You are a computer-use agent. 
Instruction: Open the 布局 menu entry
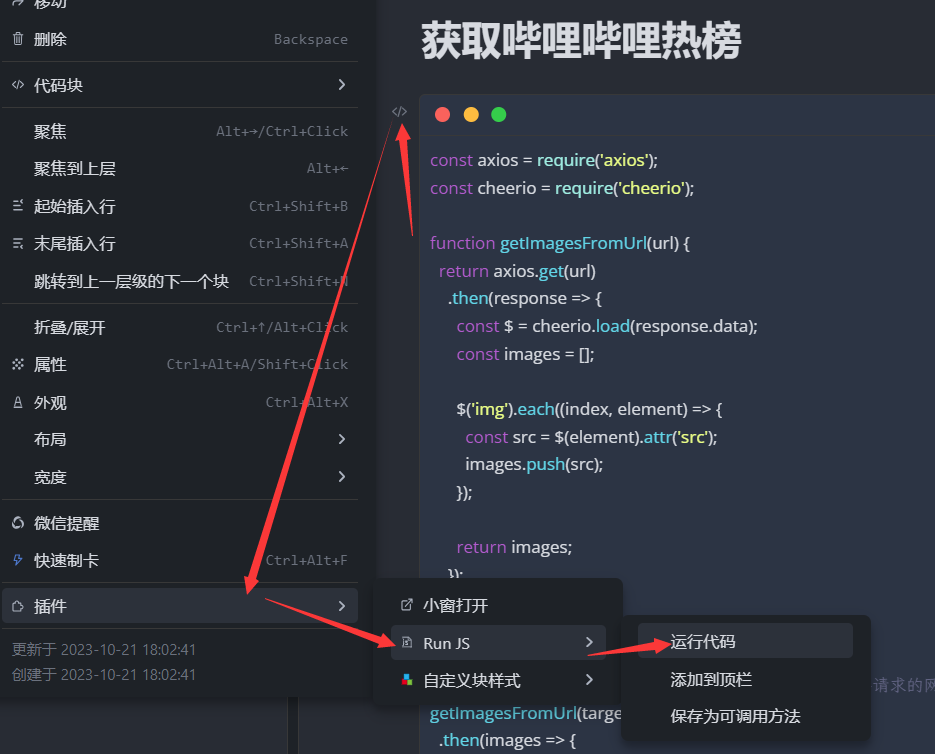(x=180, y=440)
